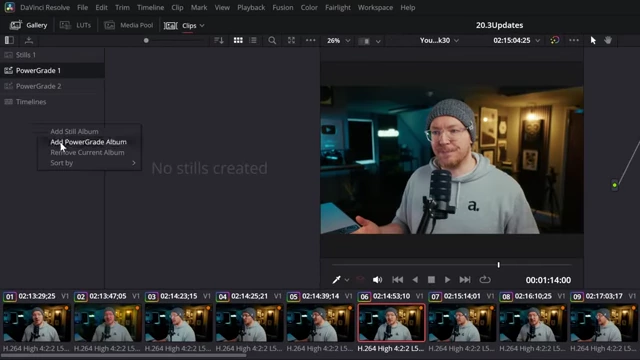This screenshot has width=640, height=360.
Task: Open the 02:15:04:25 timecode dropdown
Action: tap(516, 40)
